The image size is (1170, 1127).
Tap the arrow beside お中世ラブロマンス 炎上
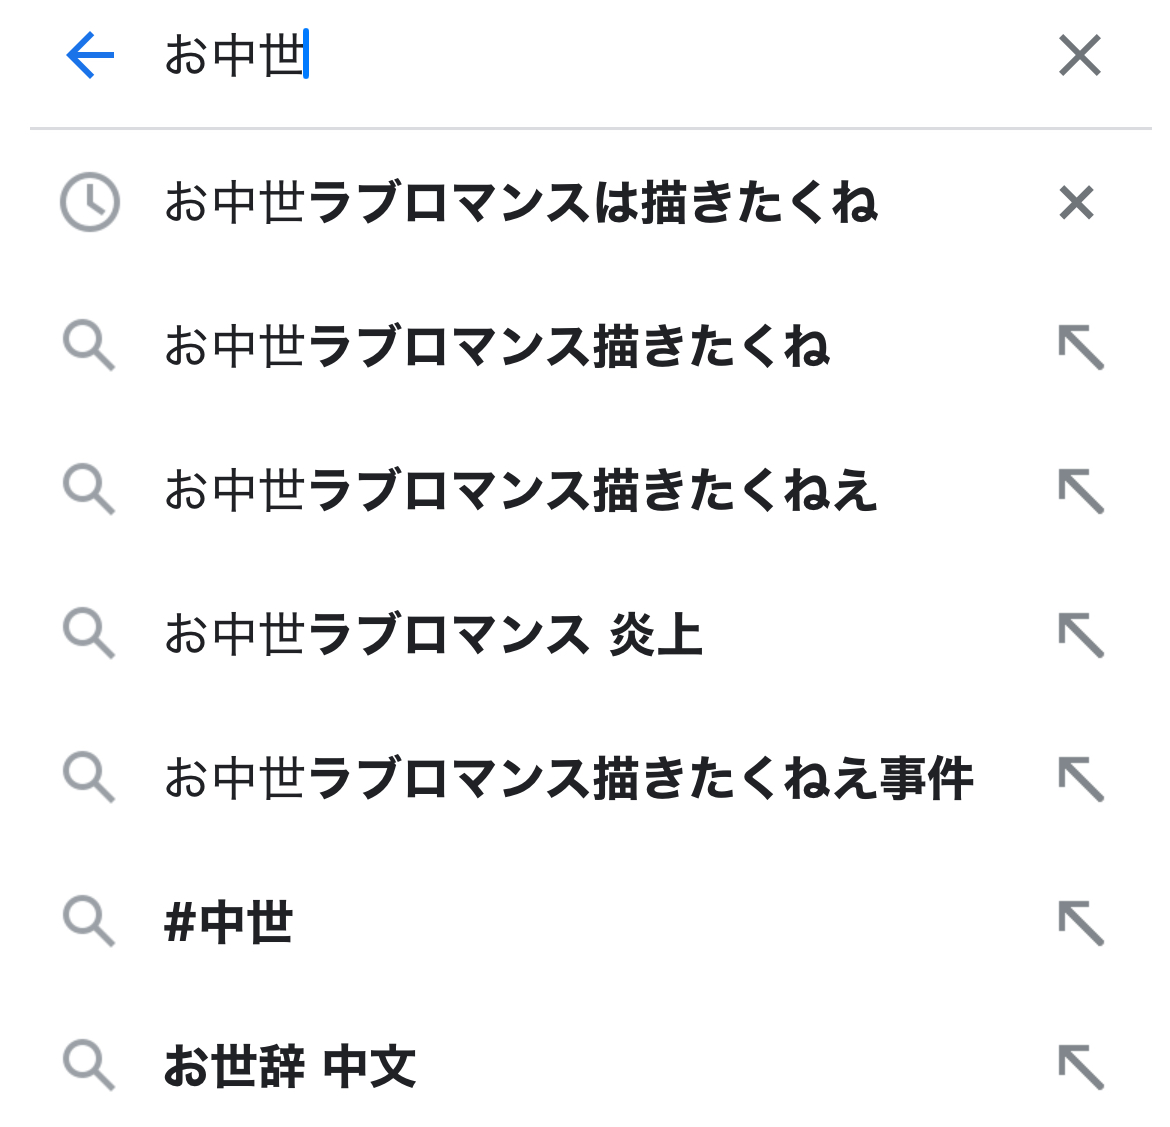click(1080, 636)
